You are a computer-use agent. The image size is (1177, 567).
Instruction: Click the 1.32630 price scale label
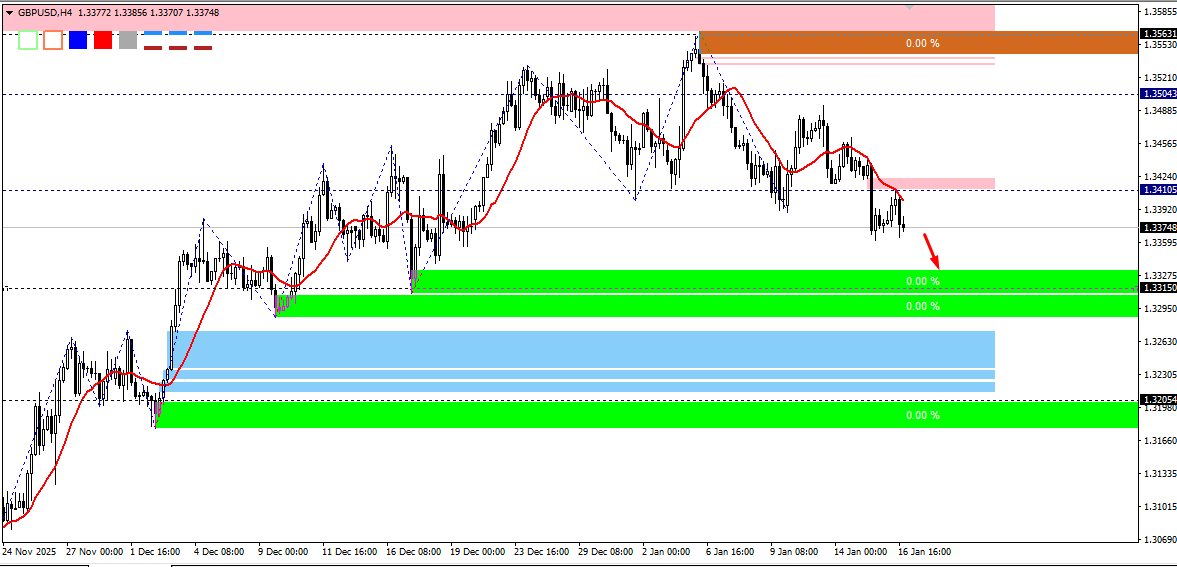(x=1160, y=342)
